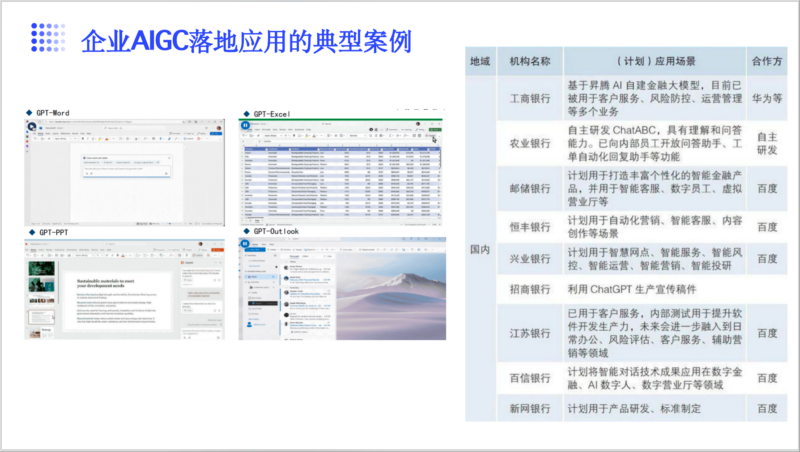
Task: Click 百度 in the 江苏银行 row
Action: pyautogui.click(x=767, y=333)
